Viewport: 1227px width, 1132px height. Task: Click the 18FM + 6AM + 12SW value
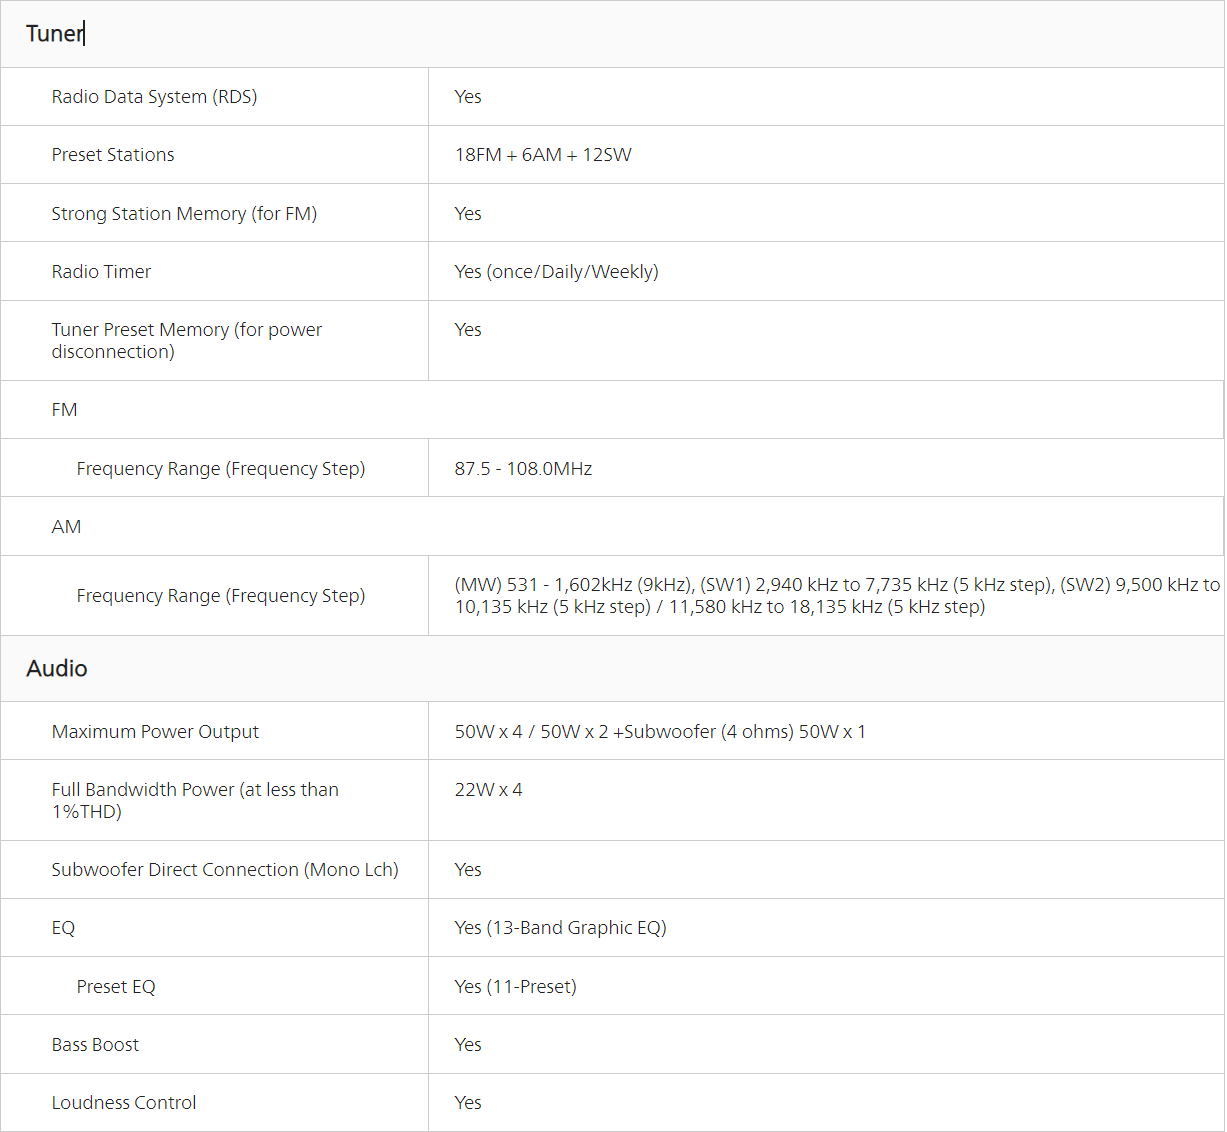pos(543,155)
